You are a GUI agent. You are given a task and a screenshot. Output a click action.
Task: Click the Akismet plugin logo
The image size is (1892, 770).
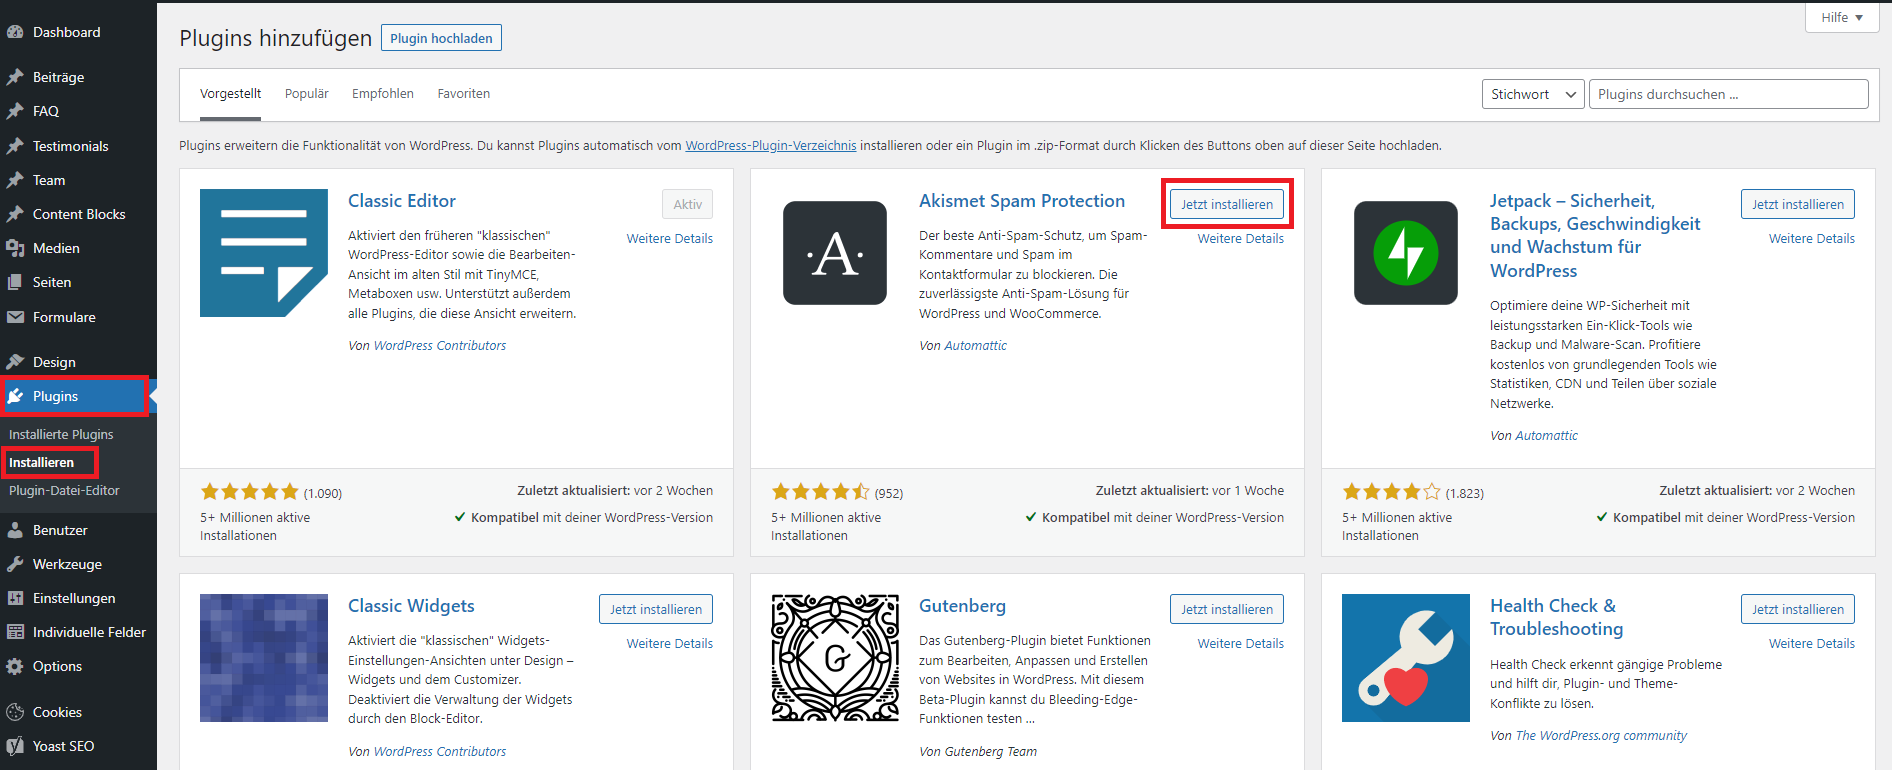(x=835, y=253)
